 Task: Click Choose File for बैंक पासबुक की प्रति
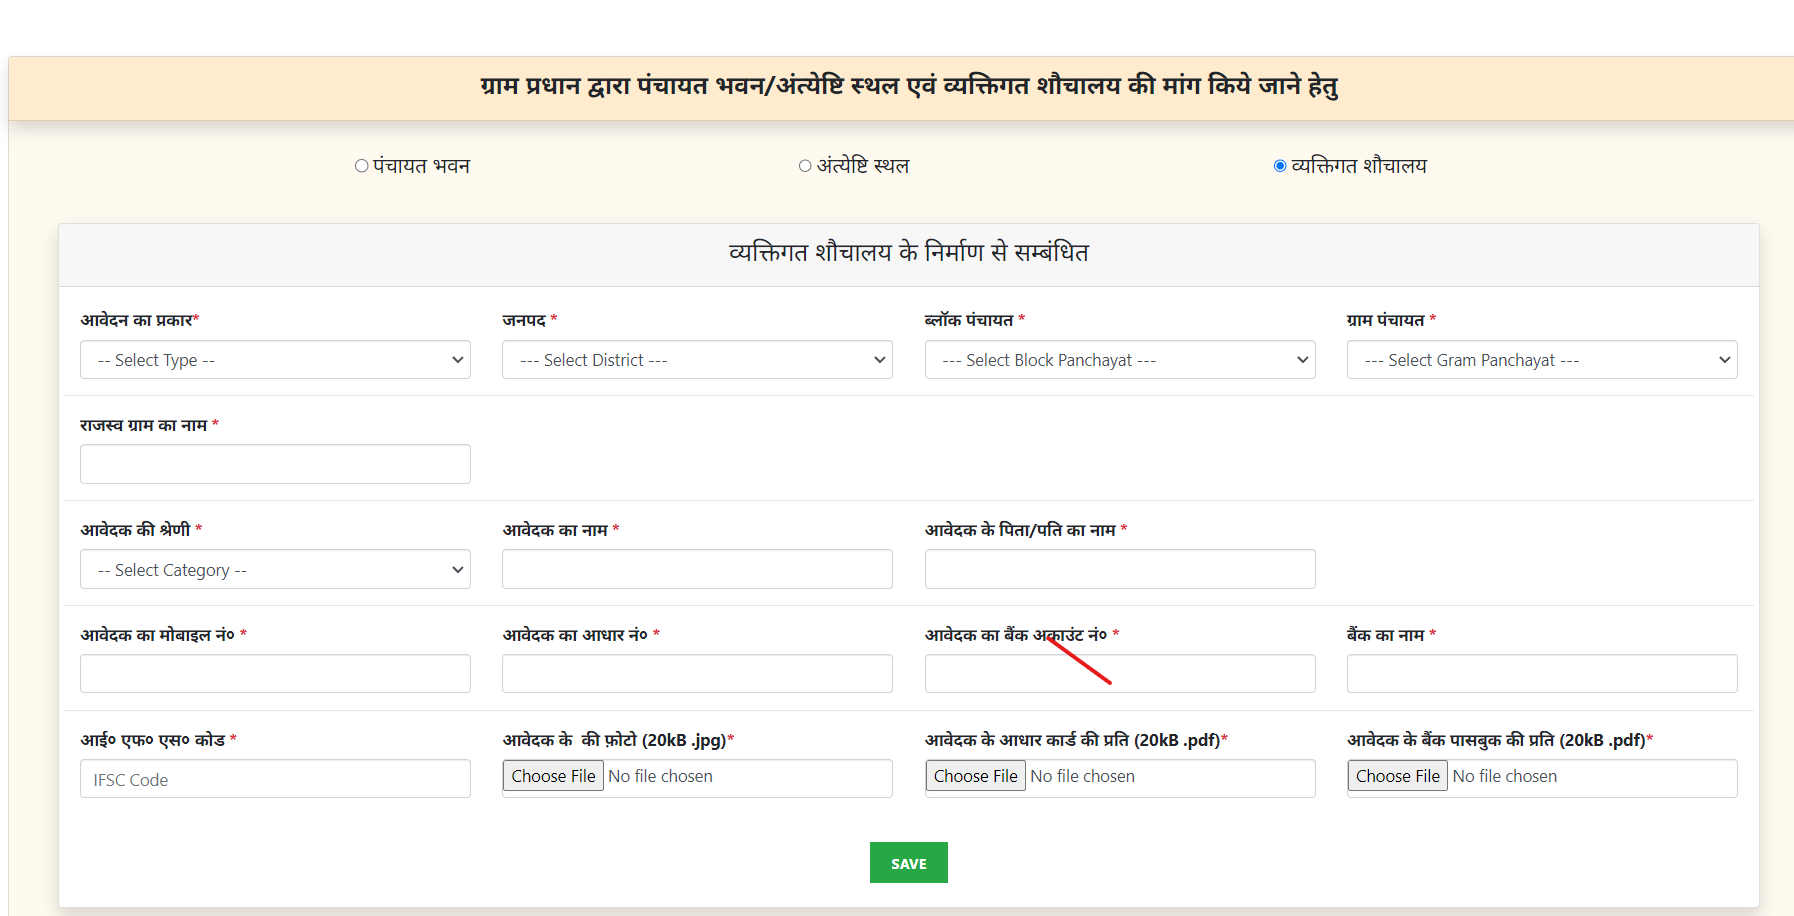[x=1396, y=776]
